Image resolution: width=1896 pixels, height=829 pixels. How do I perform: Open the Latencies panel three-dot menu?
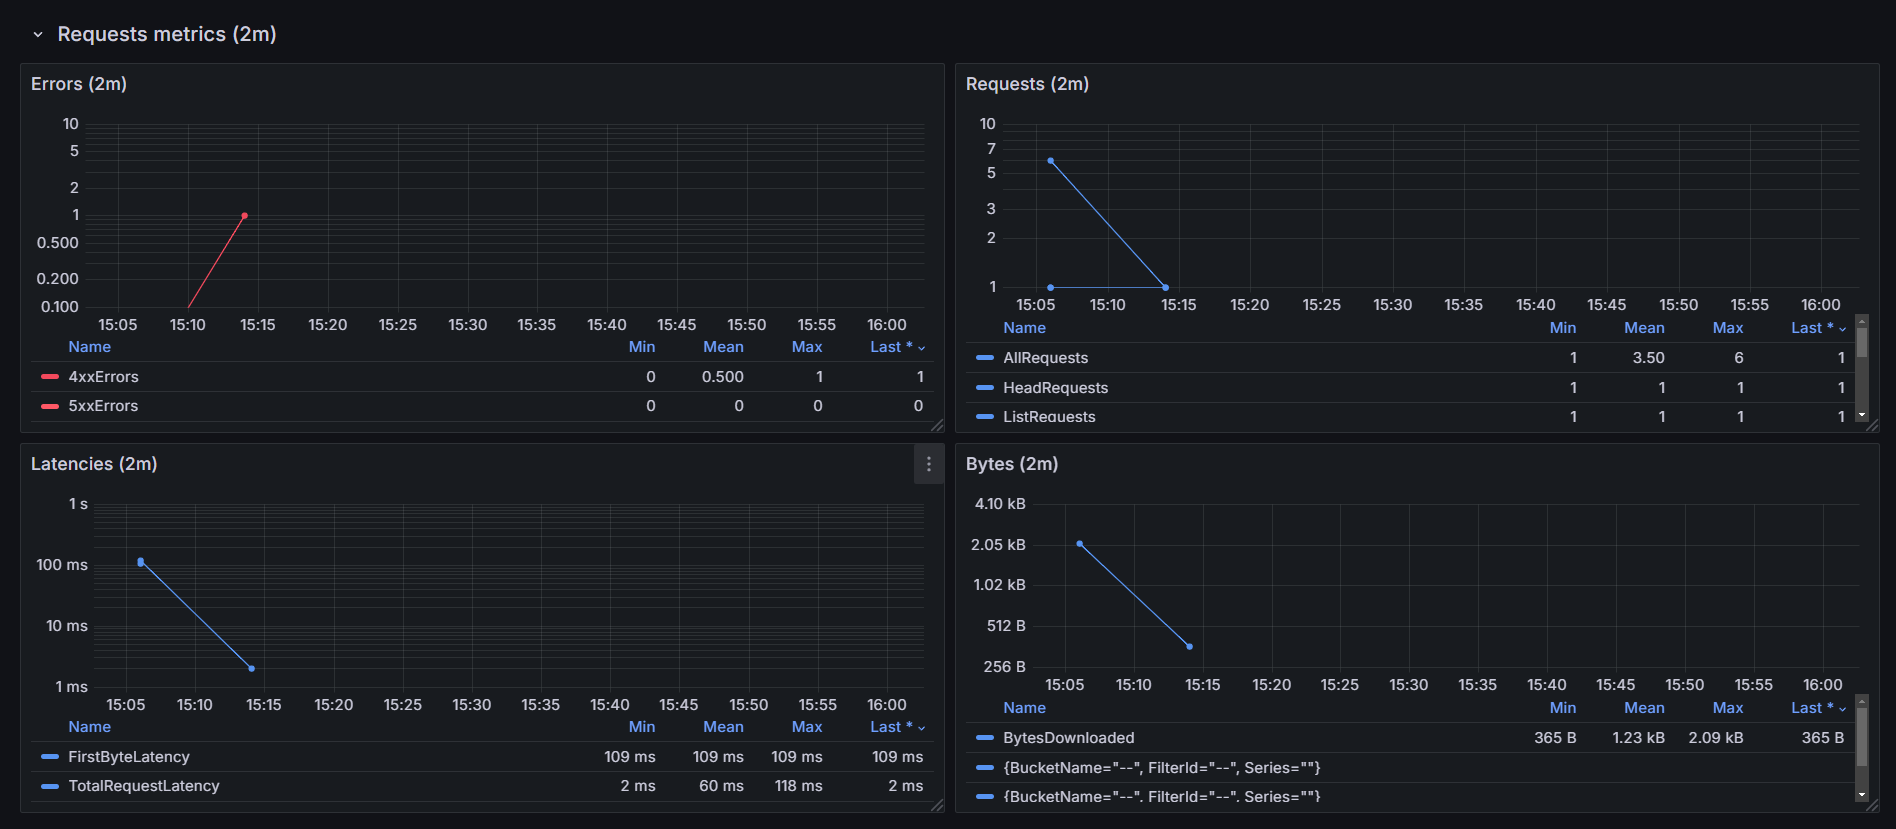pyautogui.click(x=928, y=464)
